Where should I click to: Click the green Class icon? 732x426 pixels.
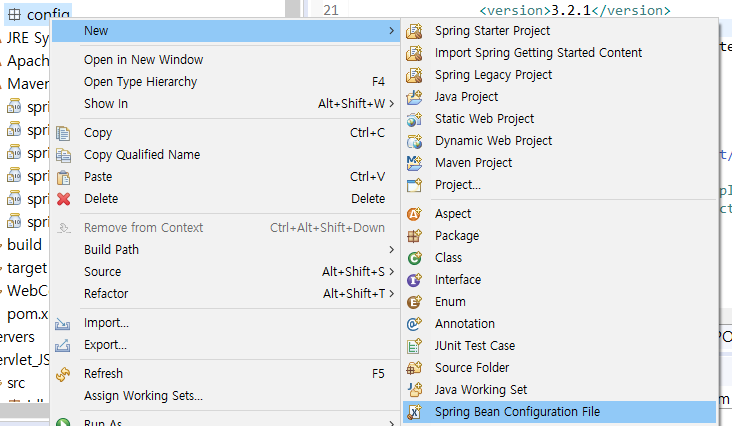414,258
